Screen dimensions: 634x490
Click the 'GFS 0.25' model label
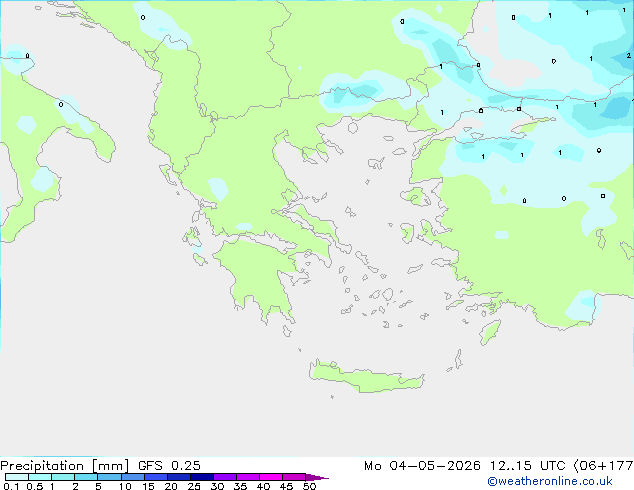(x=169, y=466)
